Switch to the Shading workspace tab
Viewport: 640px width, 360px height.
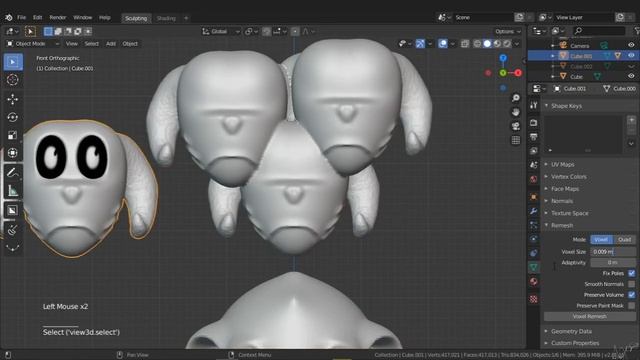[166, 18]
